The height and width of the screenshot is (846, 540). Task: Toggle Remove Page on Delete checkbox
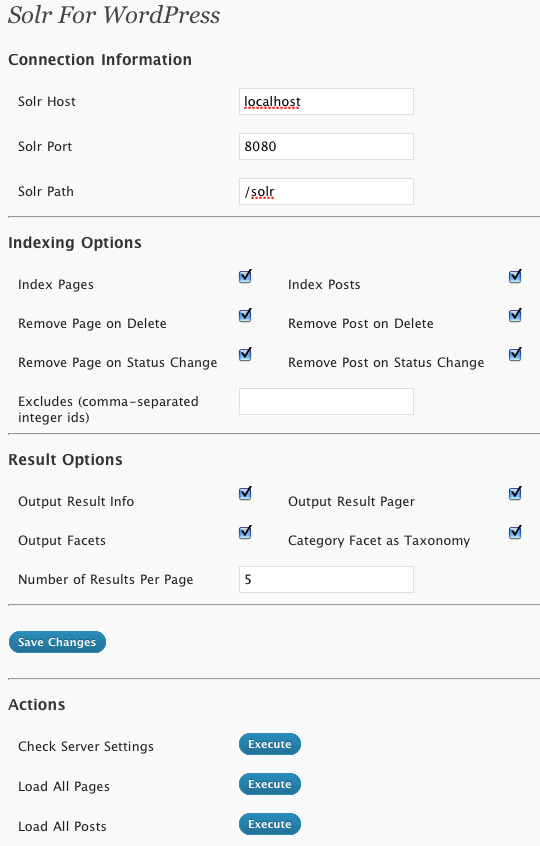click(245, 315)
